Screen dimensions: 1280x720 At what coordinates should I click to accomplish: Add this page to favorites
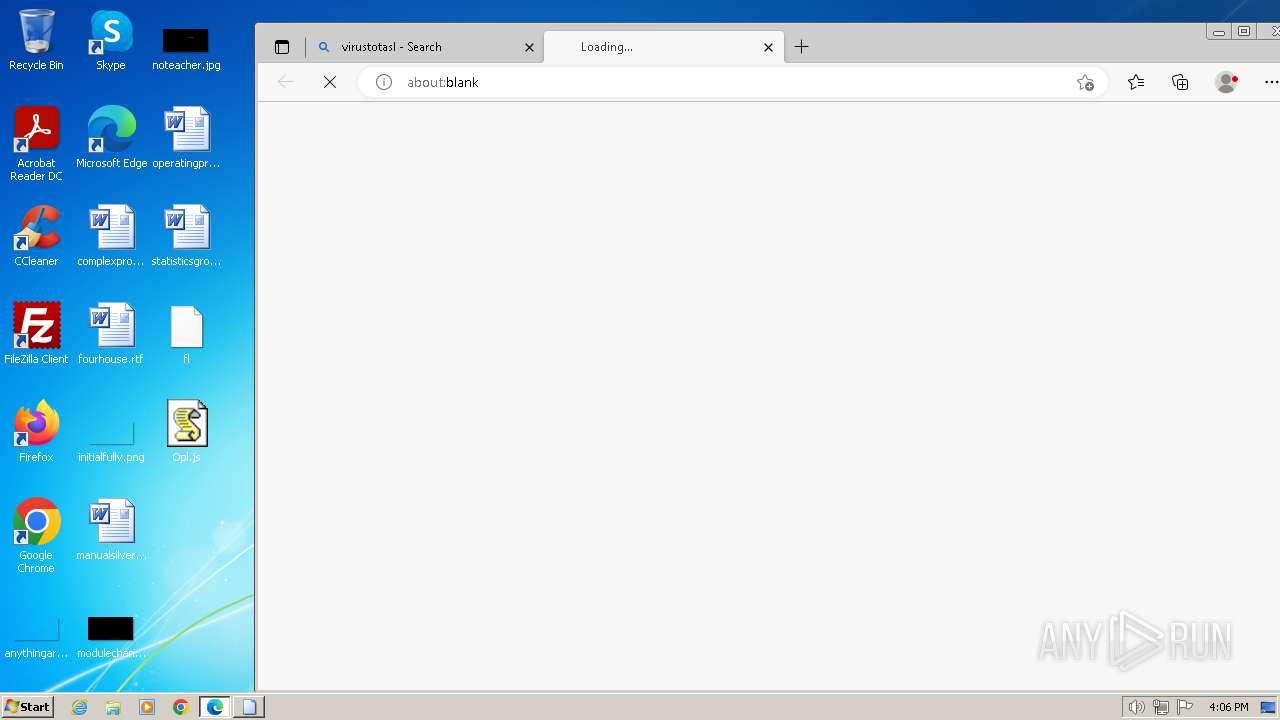[x=1085, y=82]
